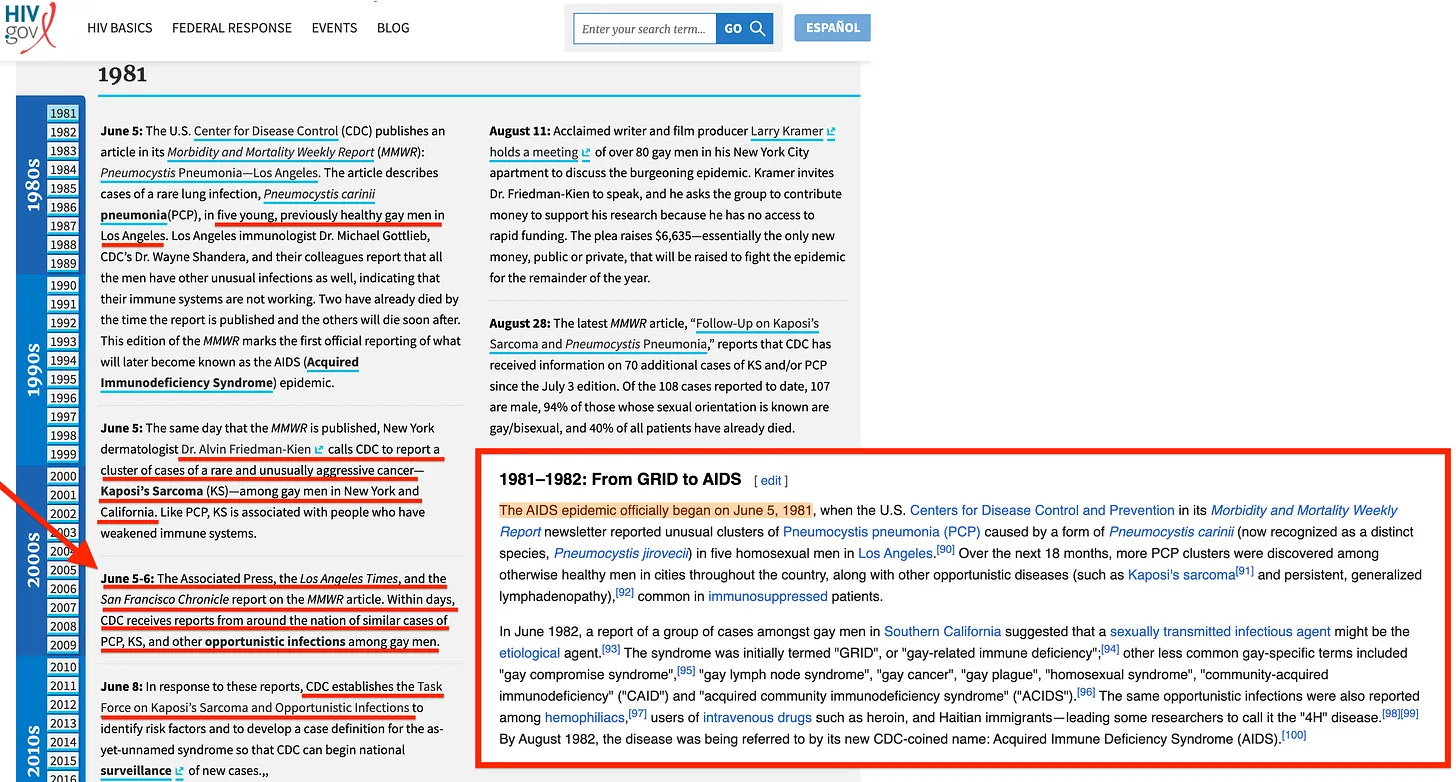Viewport: 1456px width, 782px height.
Task: Click the 1980s decade label
Action: (32, 187)
